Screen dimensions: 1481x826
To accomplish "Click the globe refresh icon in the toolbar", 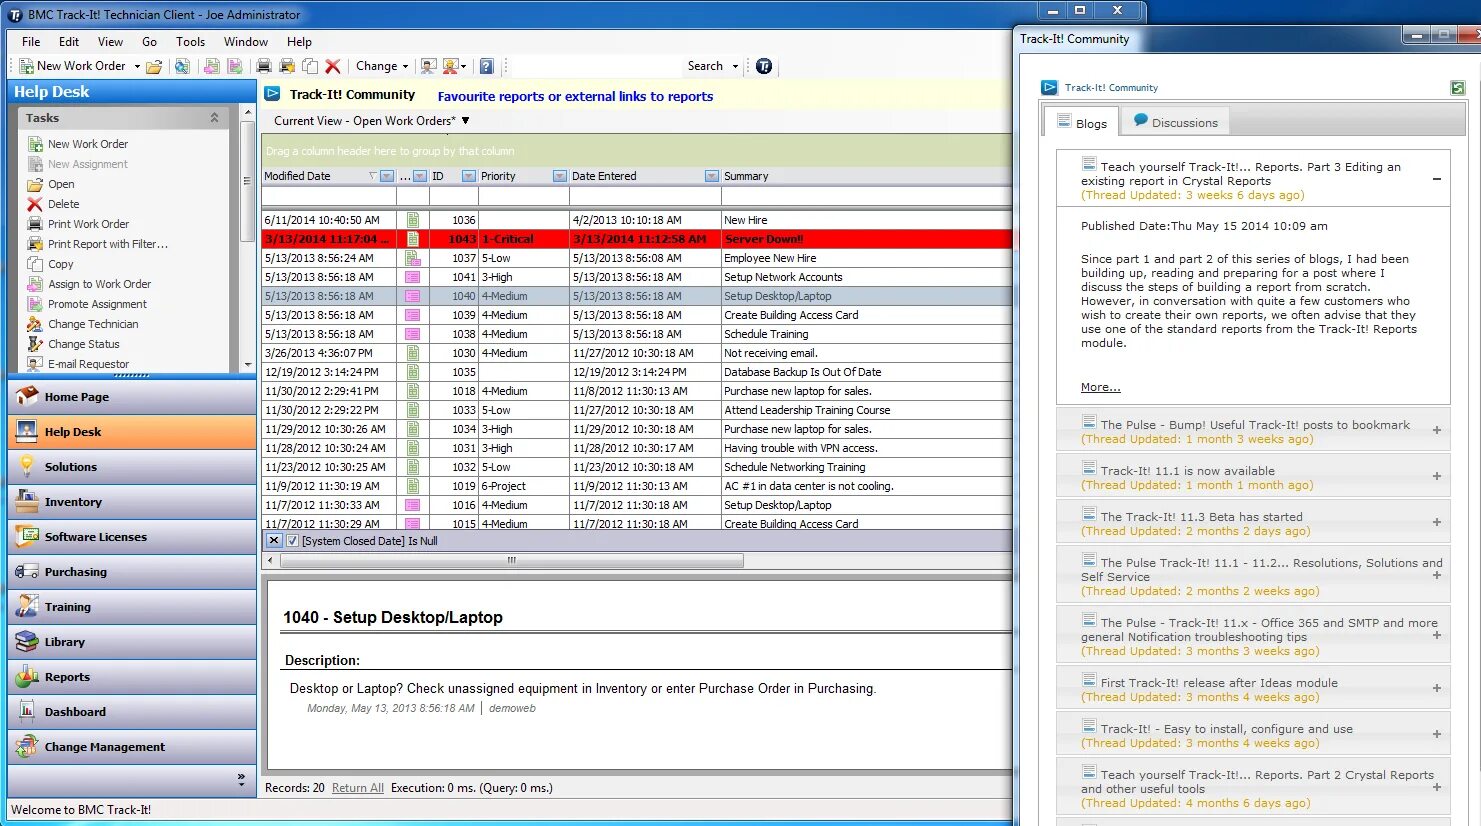I will pos(182,66).
